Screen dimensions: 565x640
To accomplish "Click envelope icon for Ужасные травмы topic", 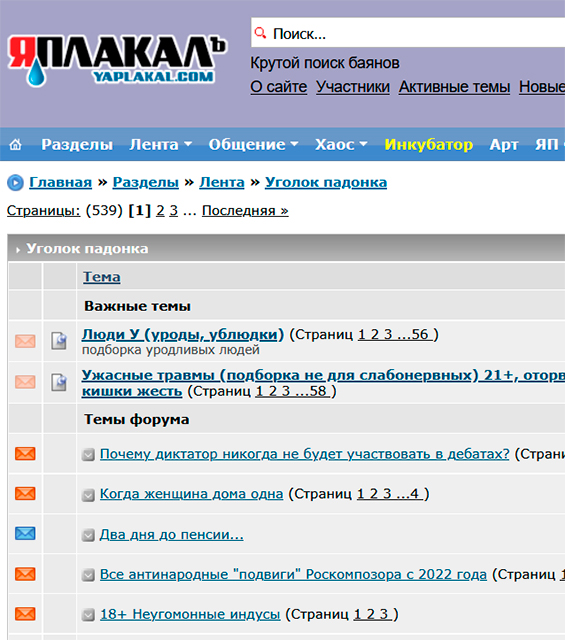I will (25, 382).
